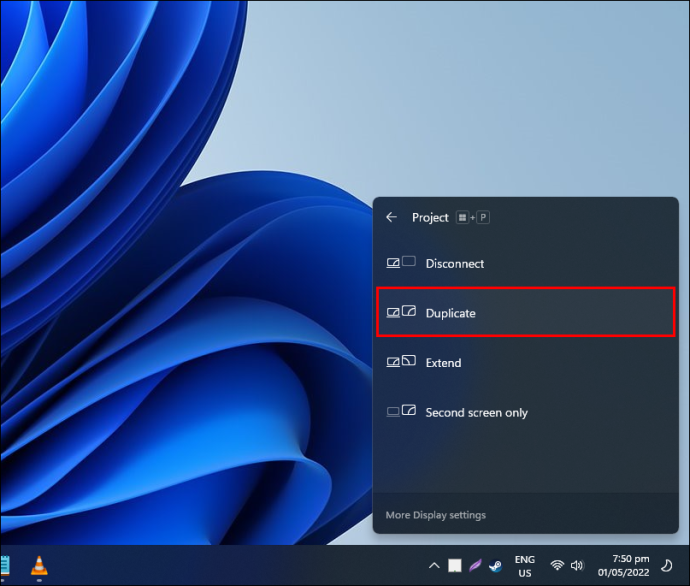
Task: Choose Second screen only mode
Action: point(525,412)
